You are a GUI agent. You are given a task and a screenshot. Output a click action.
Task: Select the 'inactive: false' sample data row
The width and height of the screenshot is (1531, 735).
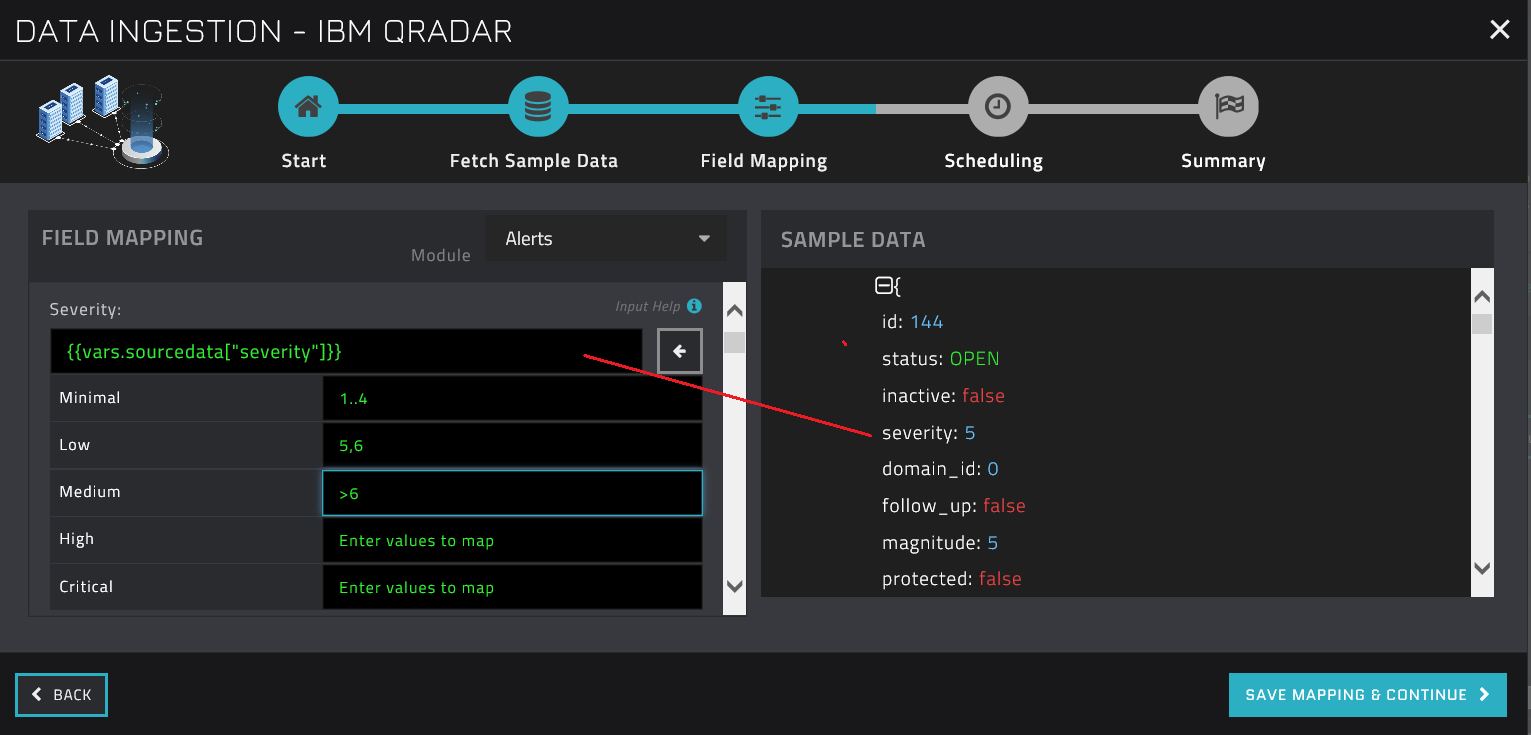point(943,396)
